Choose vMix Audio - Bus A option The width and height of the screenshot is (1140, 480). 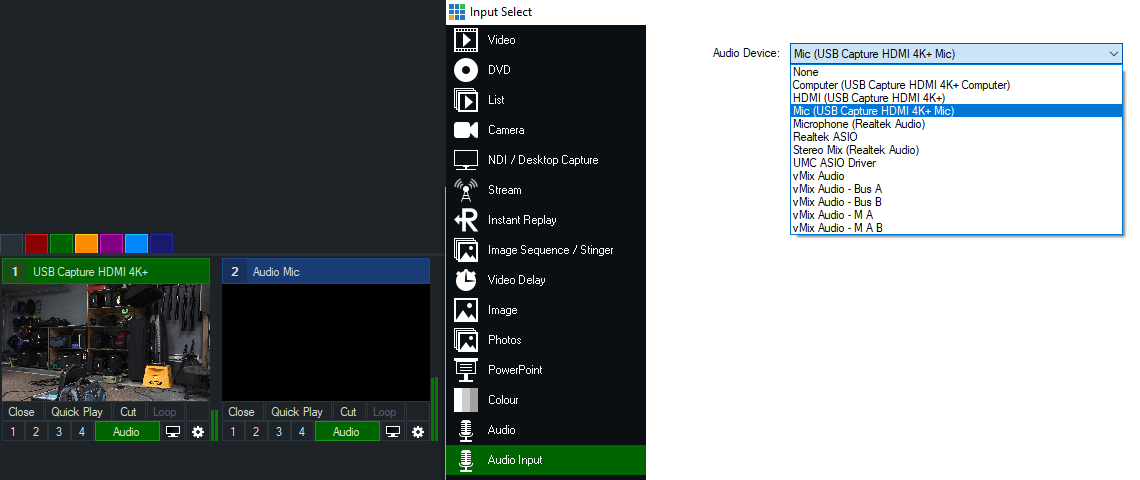[956, 189]
